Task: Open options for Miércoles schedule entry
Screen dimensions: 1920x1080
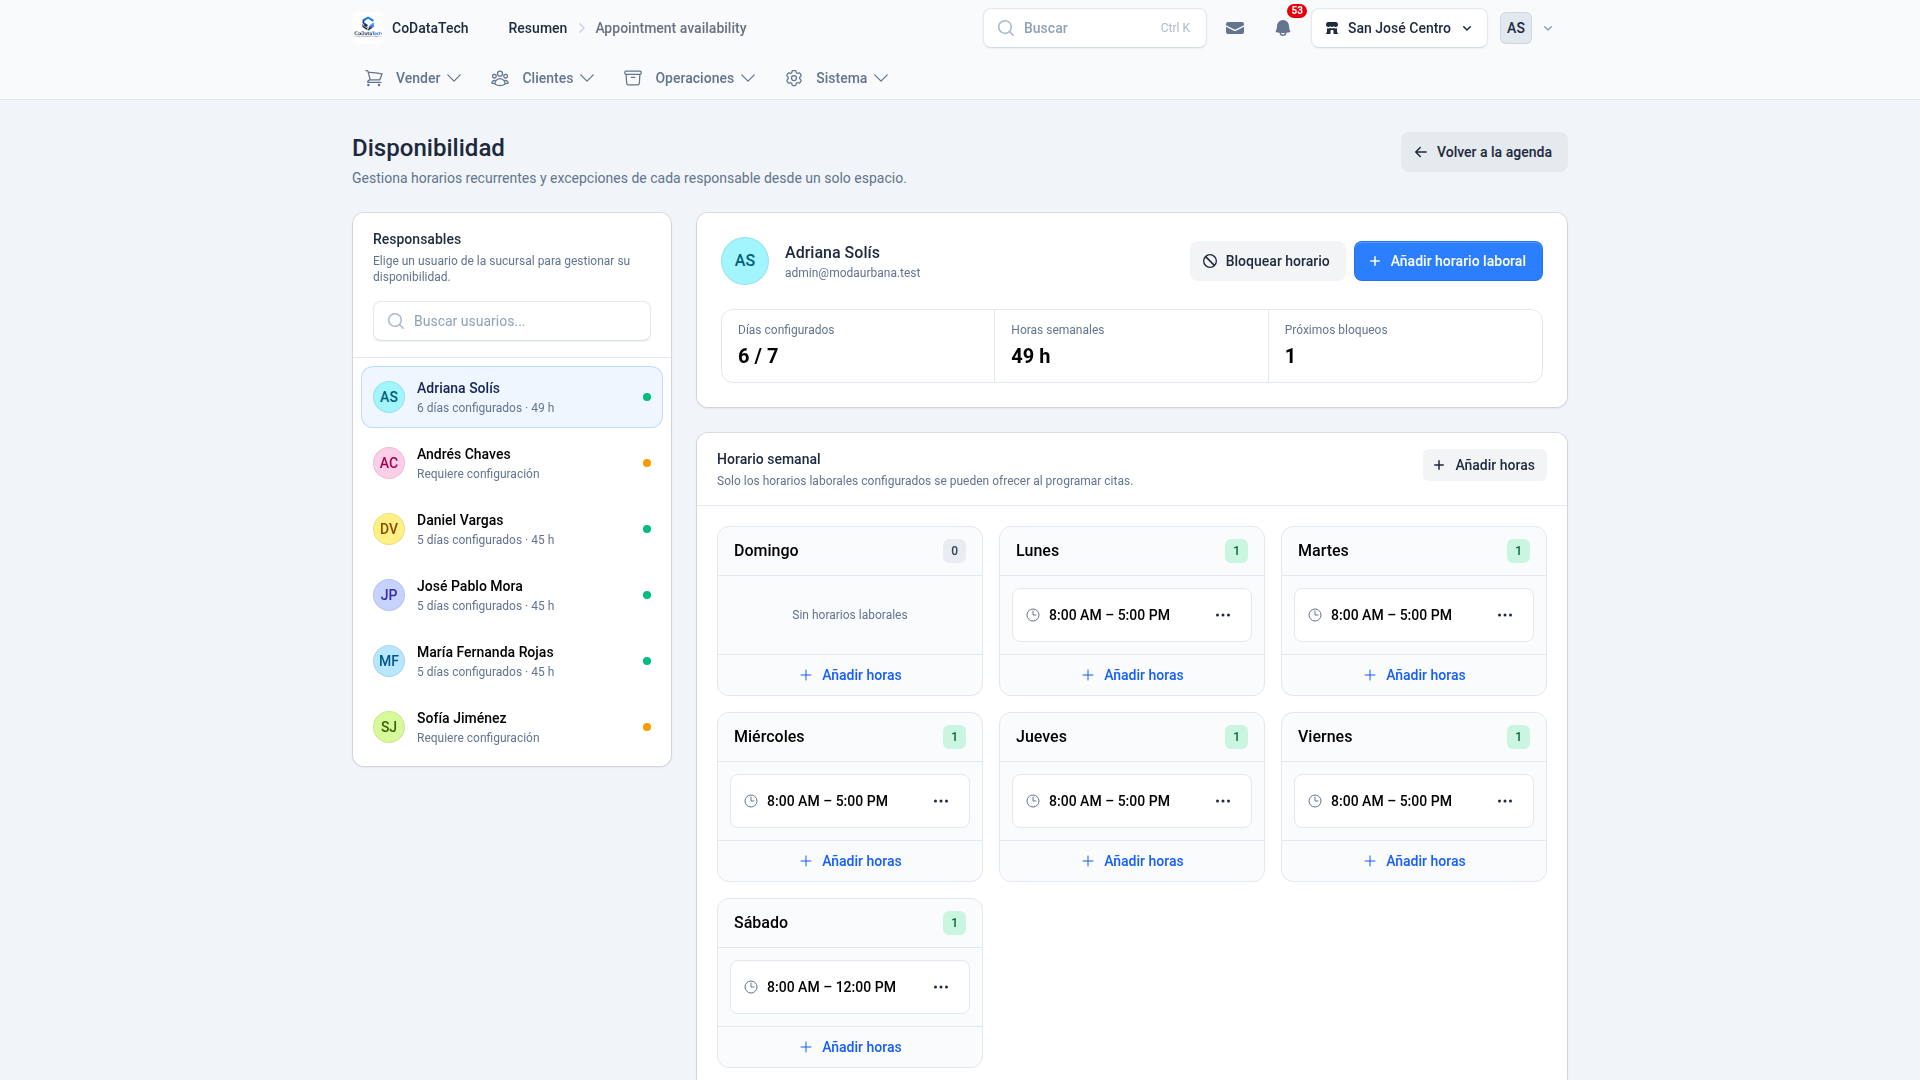Action: [x=941, y=801]
